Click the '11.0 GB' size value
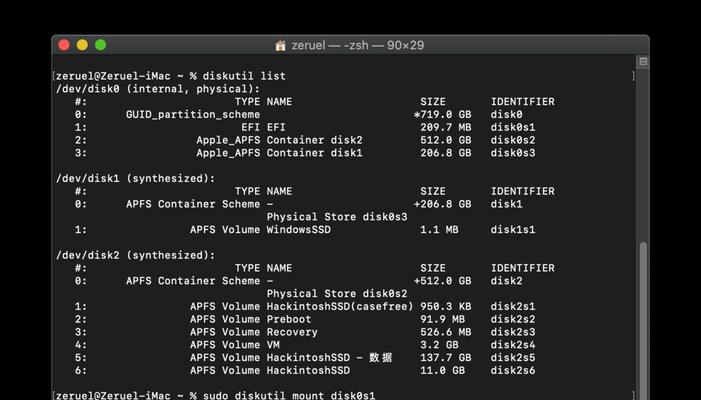 coord(443,371)
